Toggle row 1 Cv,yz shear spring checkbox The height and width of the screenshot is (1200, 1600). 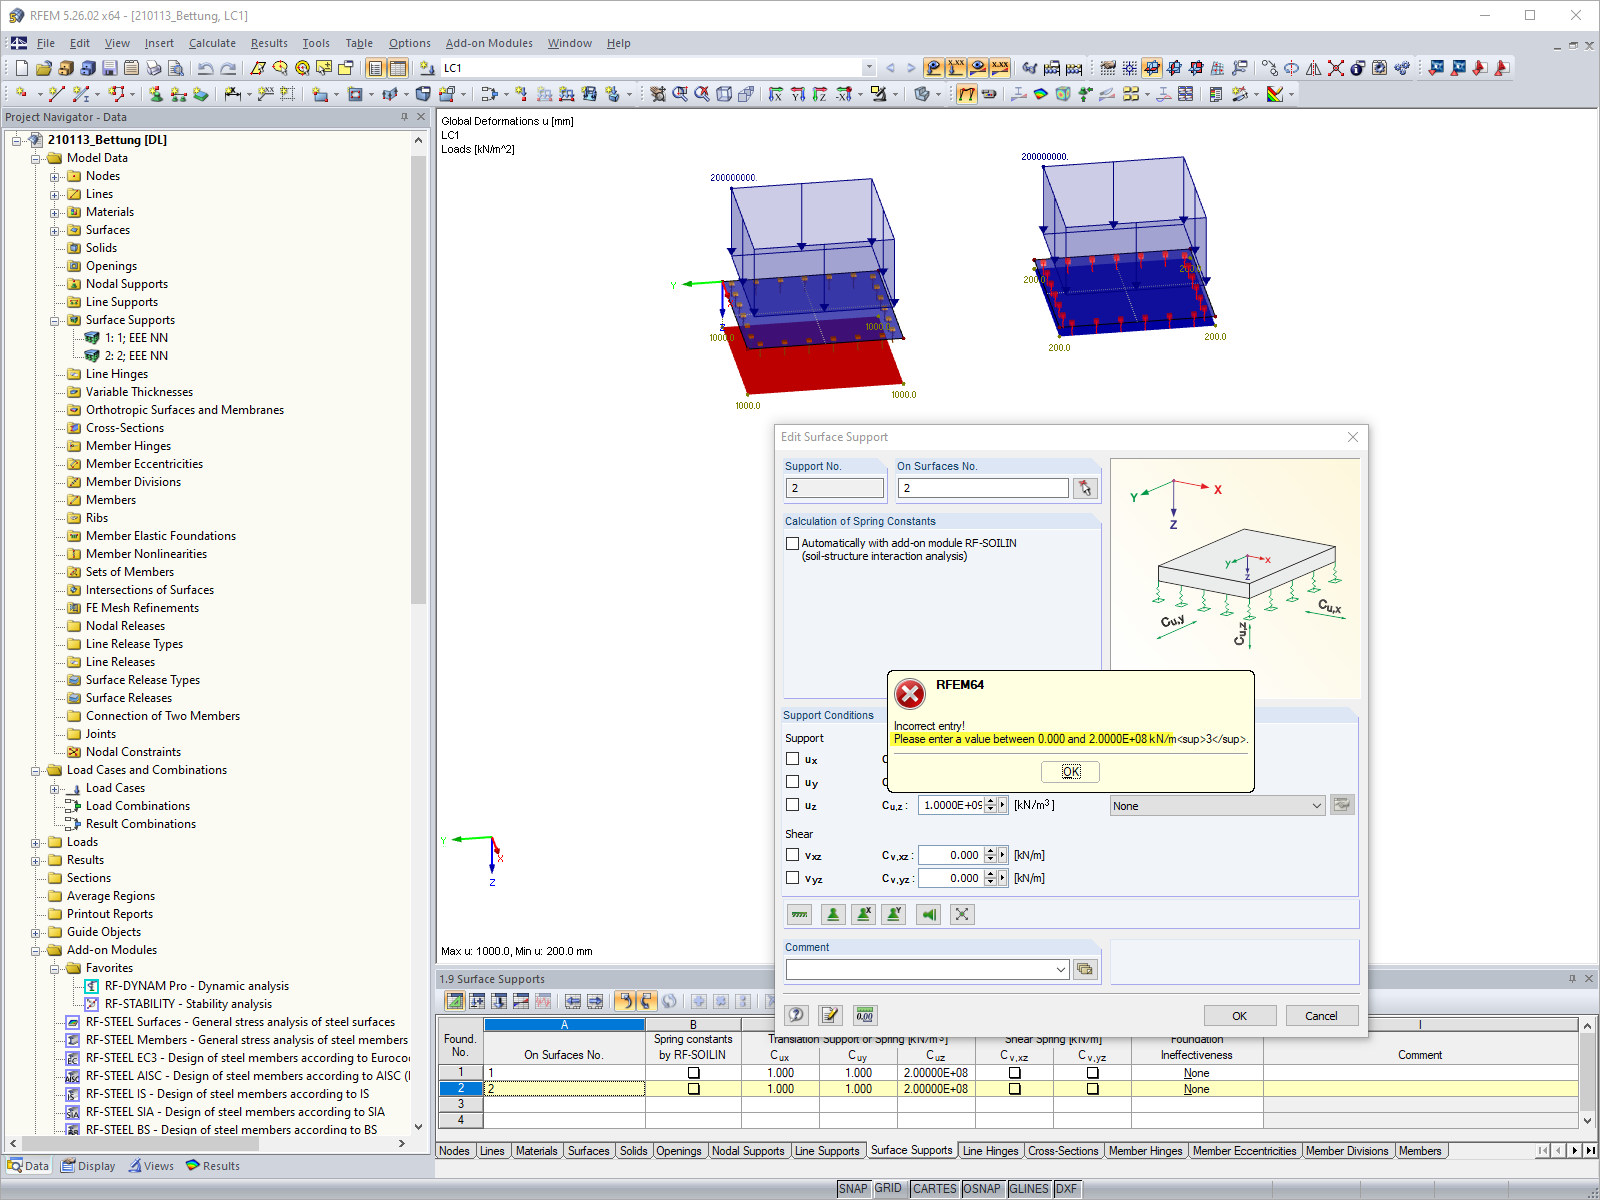coord(1093,1073)
